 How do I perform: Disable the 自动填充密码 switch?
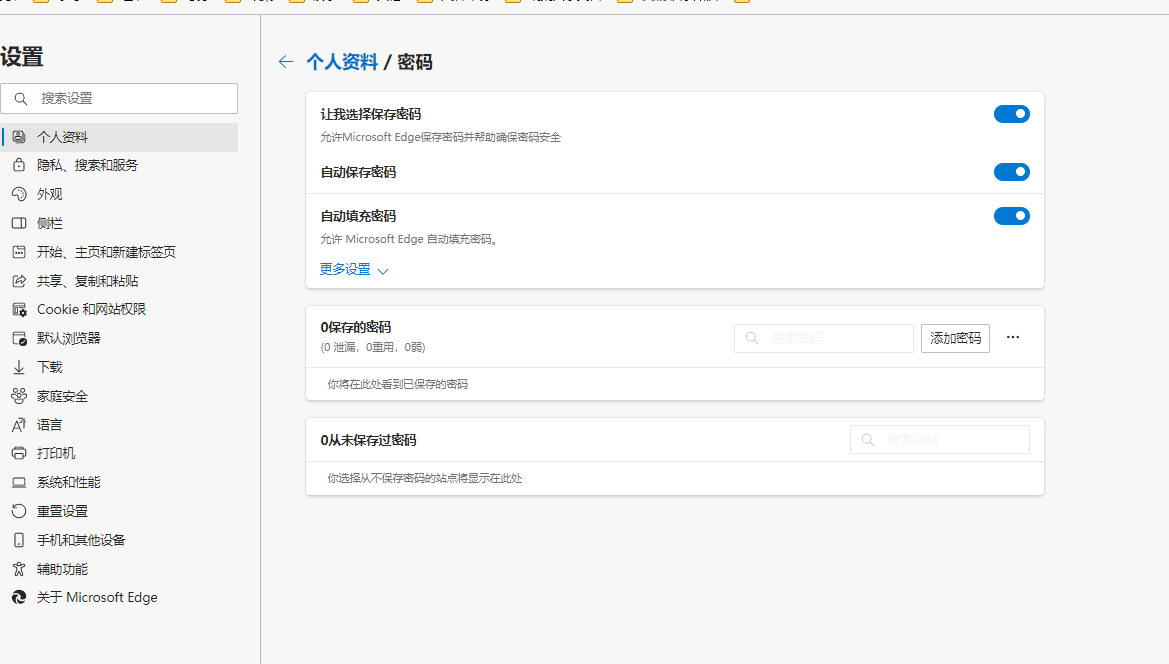(x=1012, y=216)
